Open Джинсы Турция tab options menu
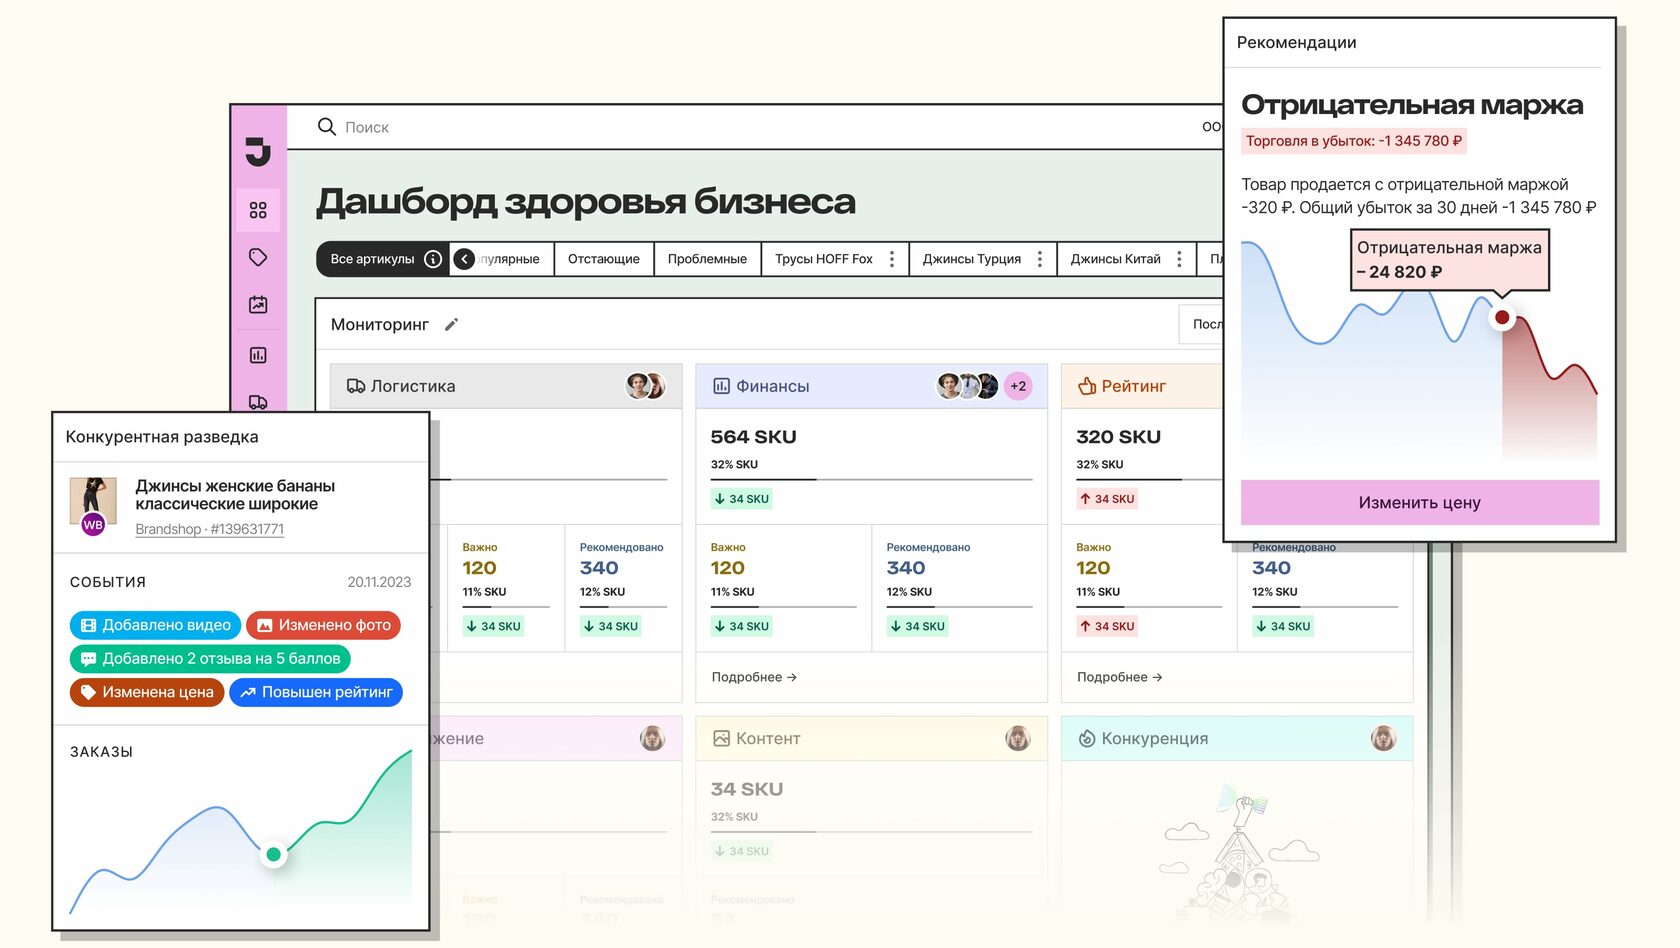This screenshot has height=948, width=1680. (1040, 259)
